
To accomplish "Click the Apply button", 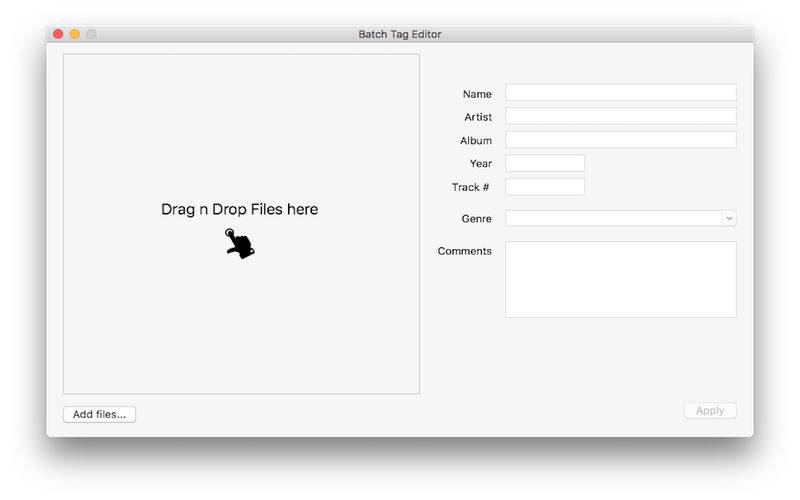I will coord(710,411).
